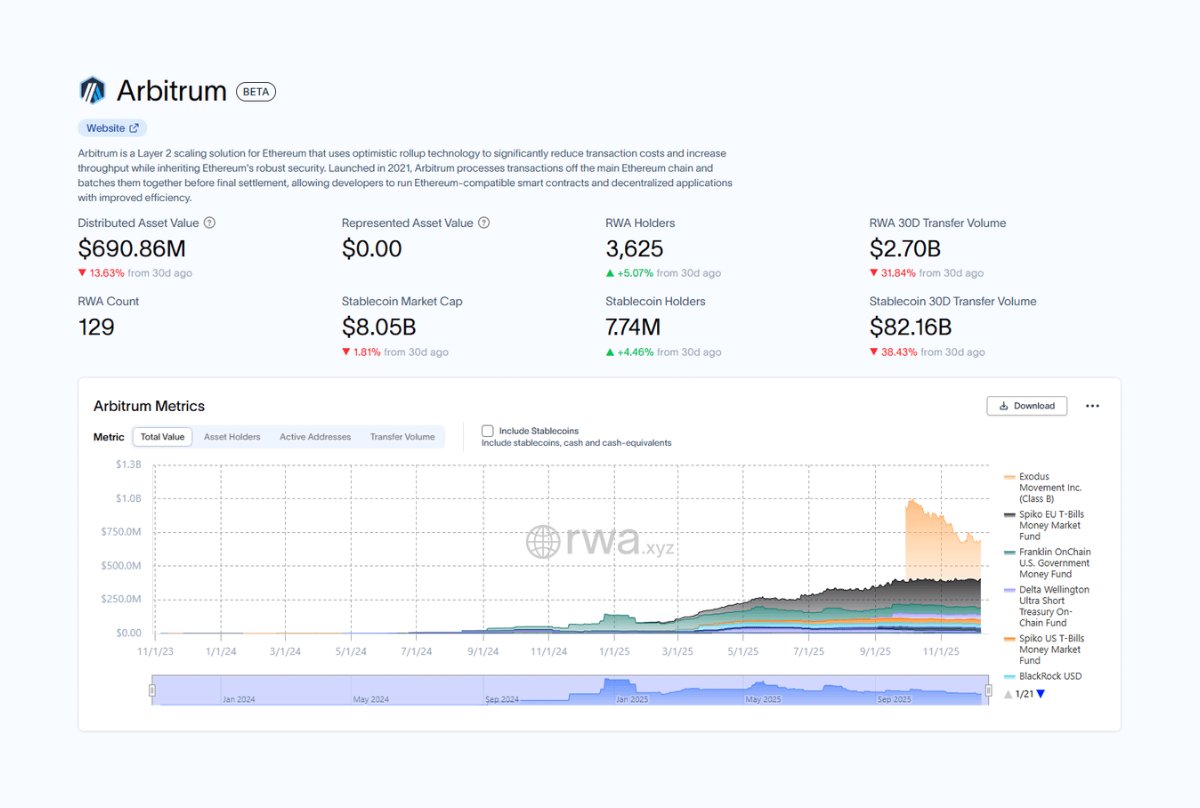Viewport: 1200px width, 808px height.
Task: Click the Stablecoin 30D Transfer Volume label
Action: tap(953, 301)
